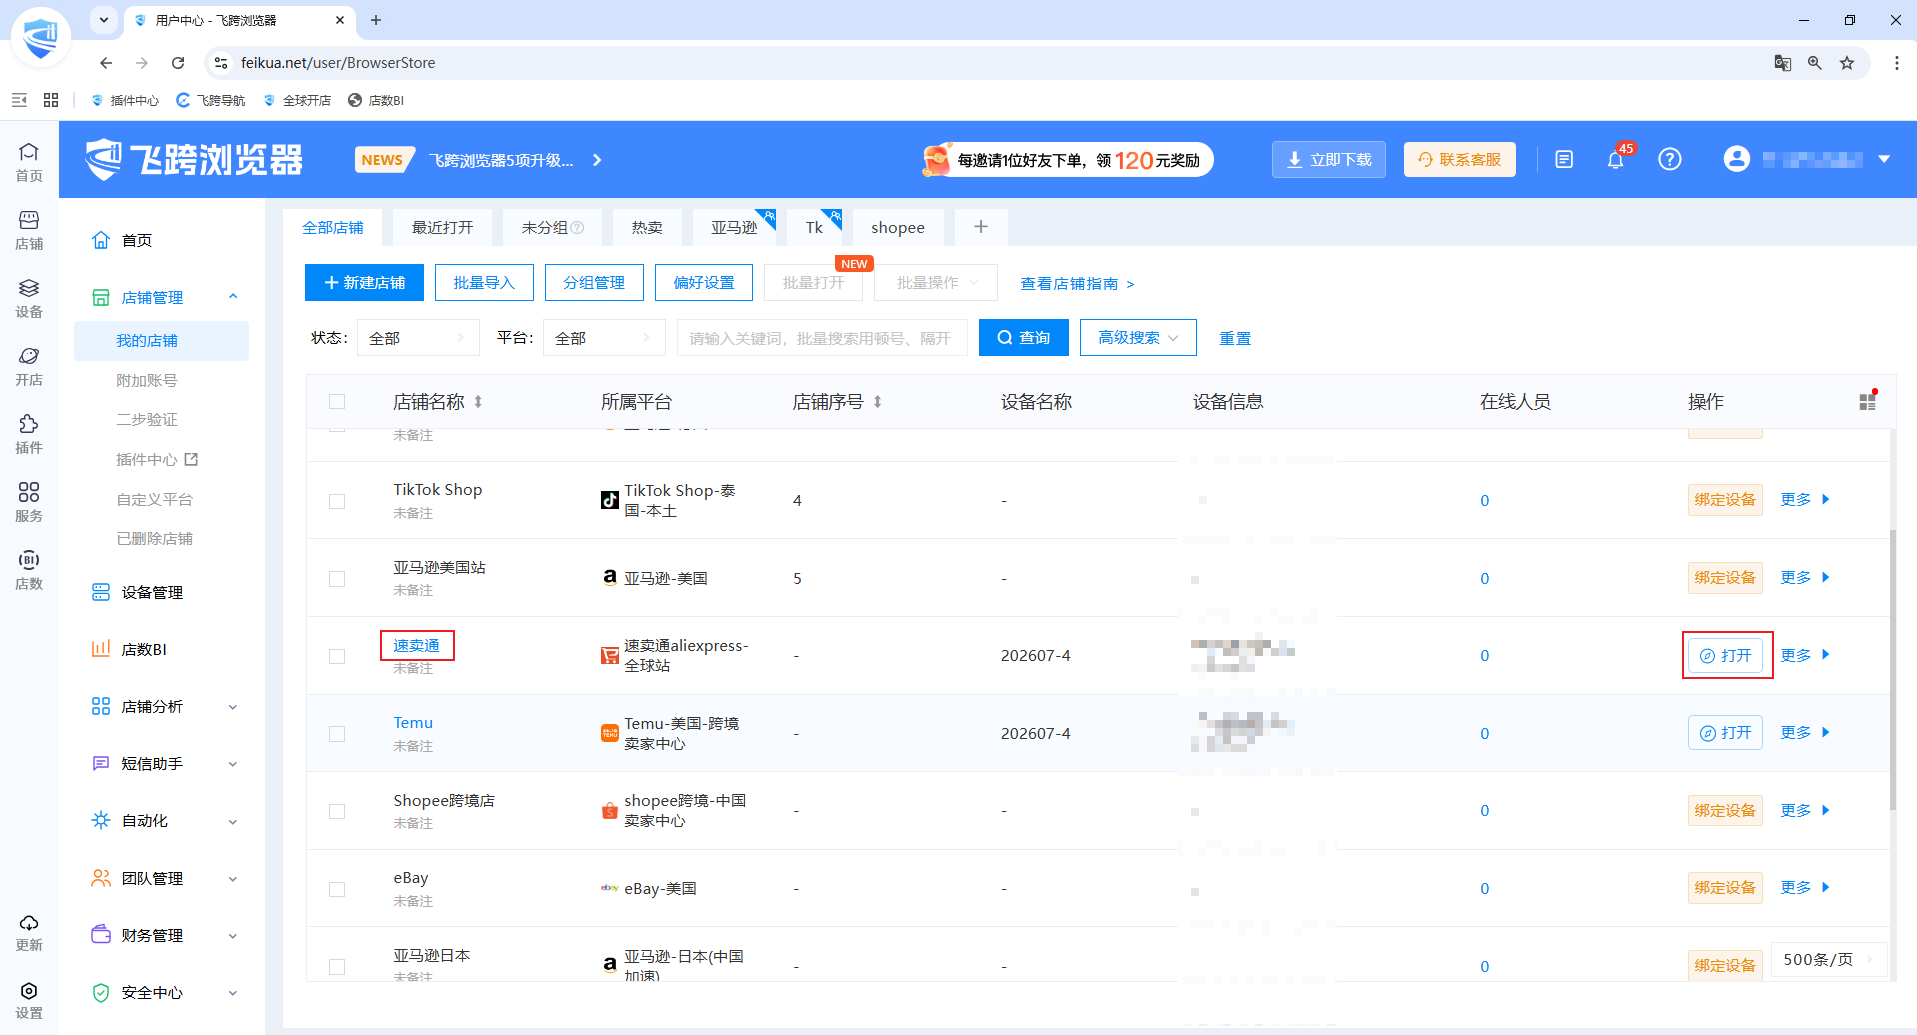Click the help question mark icon

1669,160
